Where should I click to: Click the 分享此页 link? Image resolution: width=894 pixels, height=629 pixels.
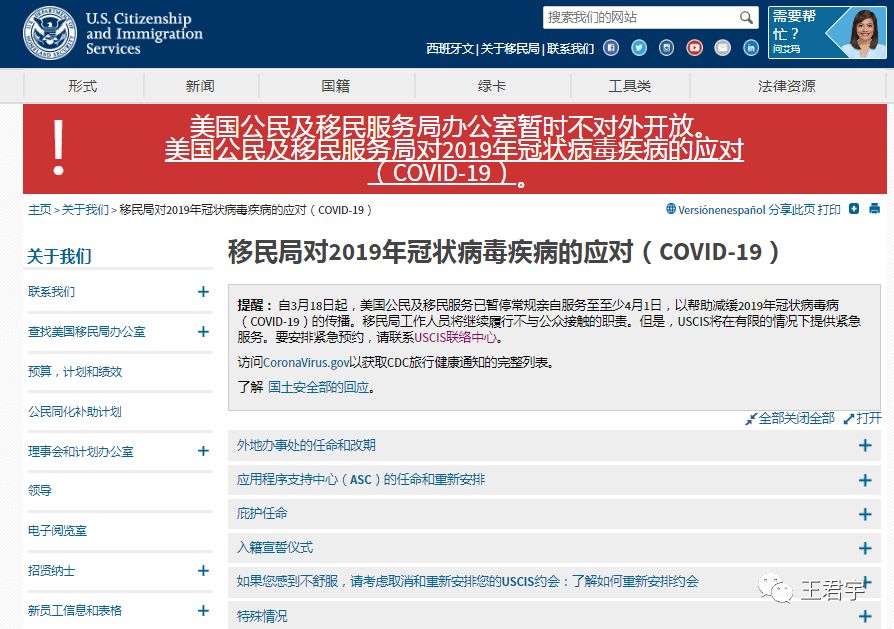pyautogui.click(x=791, y=210)
